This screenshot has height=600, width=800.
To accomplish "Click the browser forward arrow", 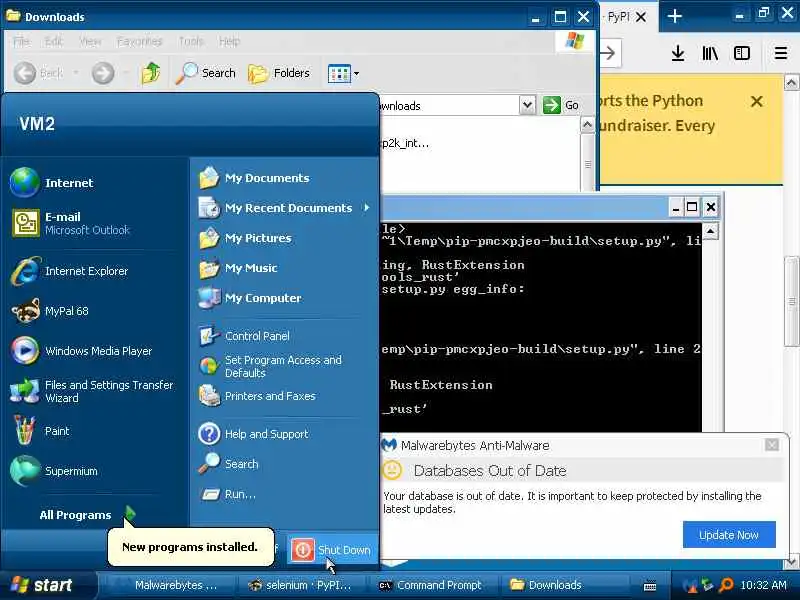I will [608, 53].
